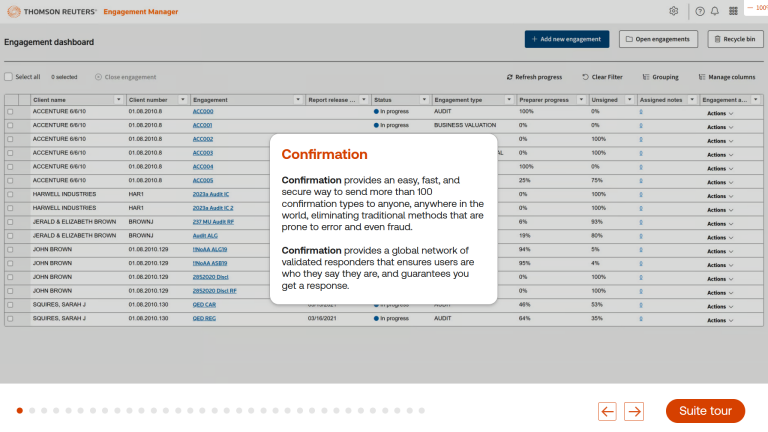Open the notifications bell
This screenshot has height=432, width=768.
715,11
